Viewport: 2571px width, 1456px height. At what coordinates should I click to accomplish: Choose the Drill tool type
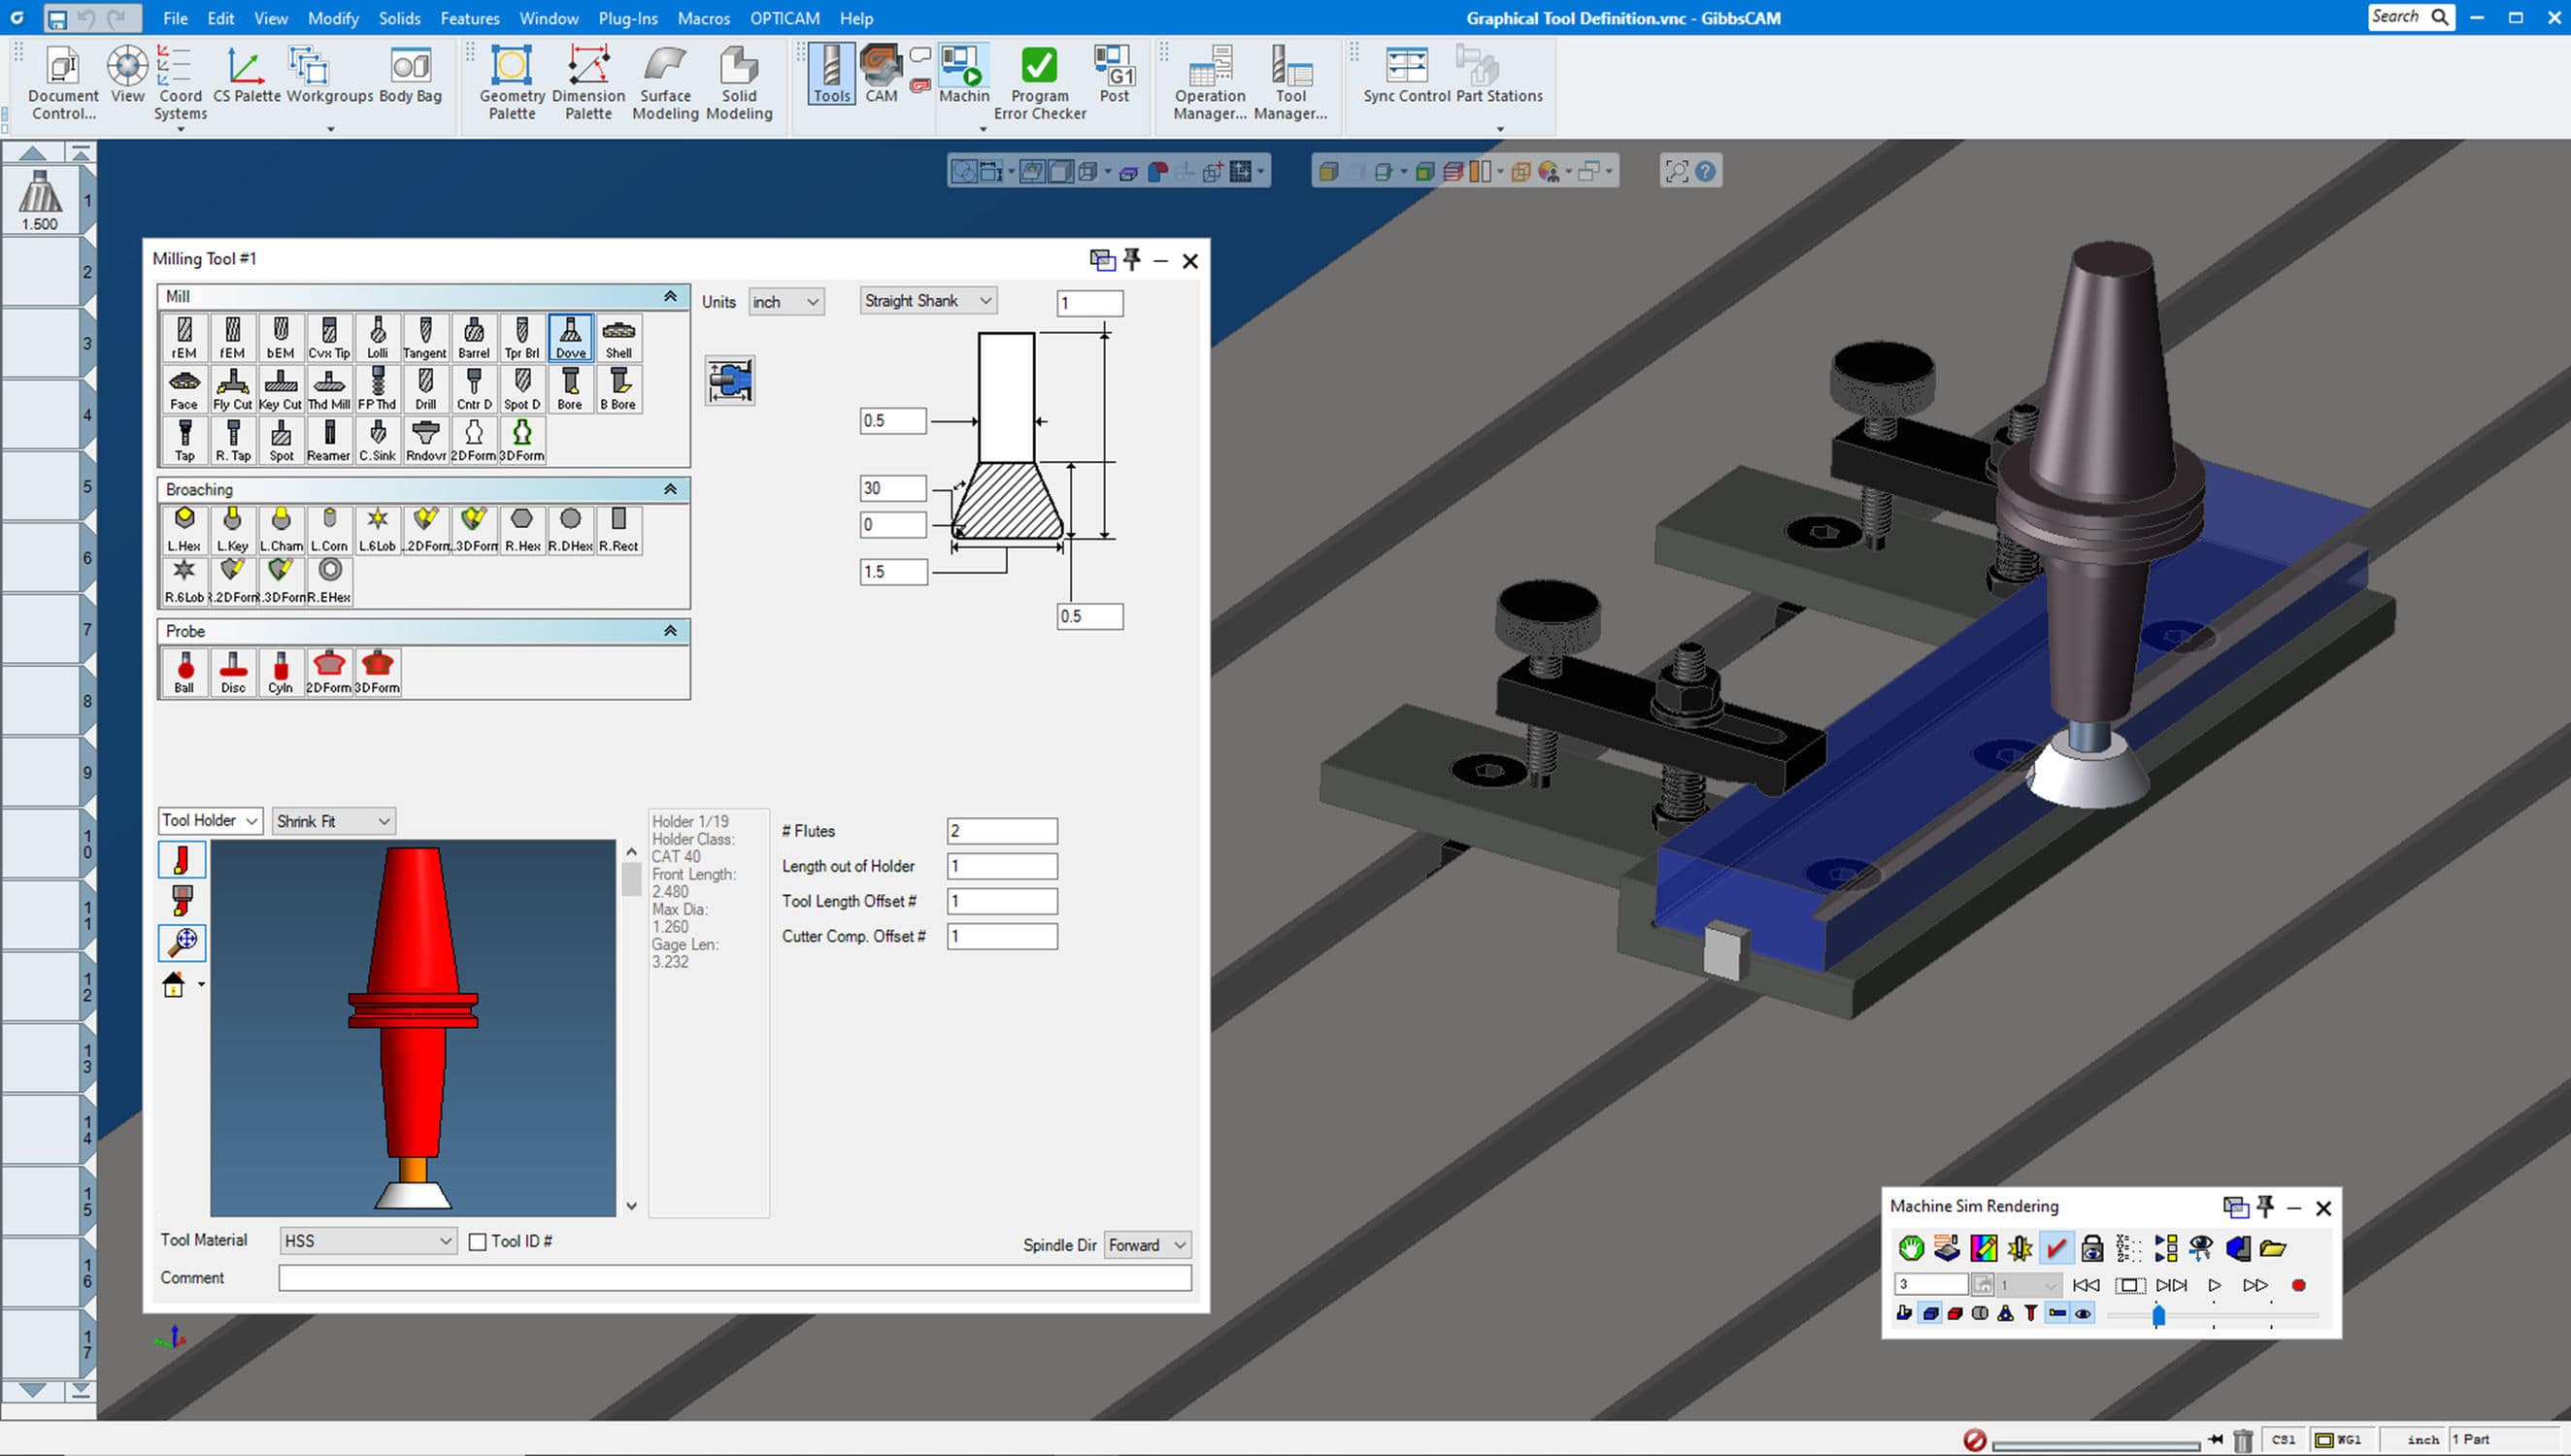tap(425, 389)
